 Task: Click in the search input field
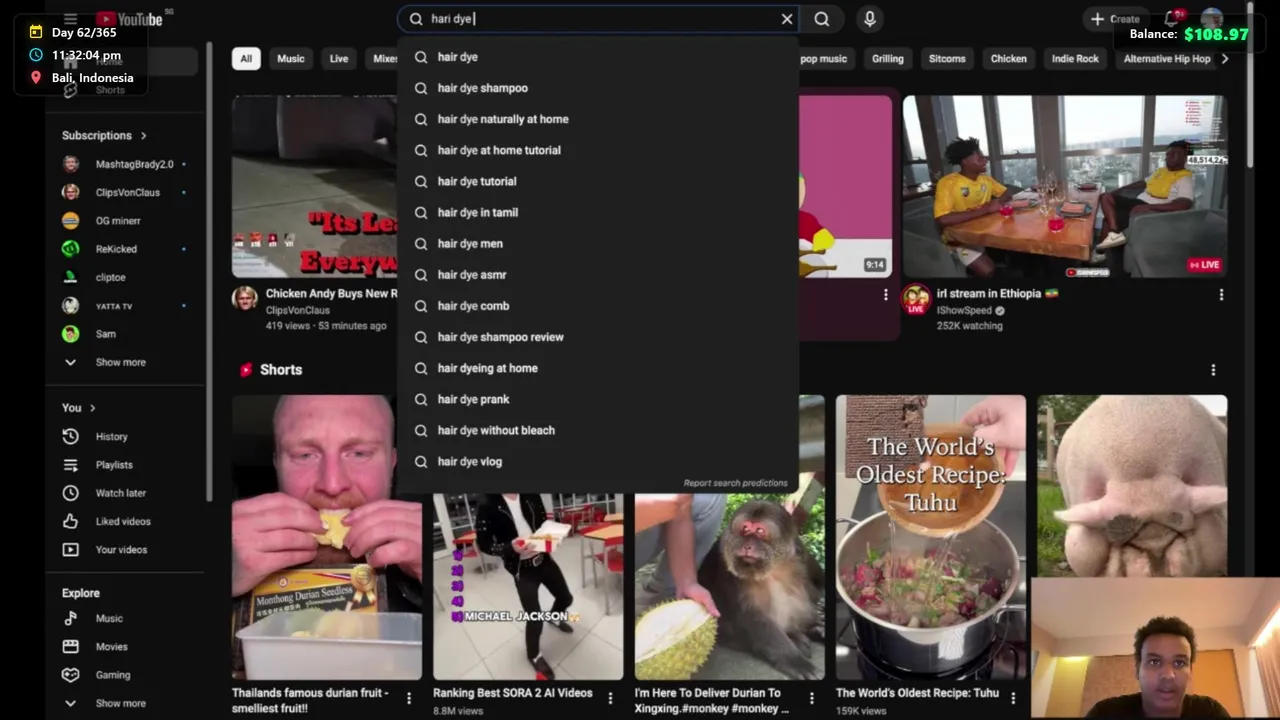click(x=600, y=19)
